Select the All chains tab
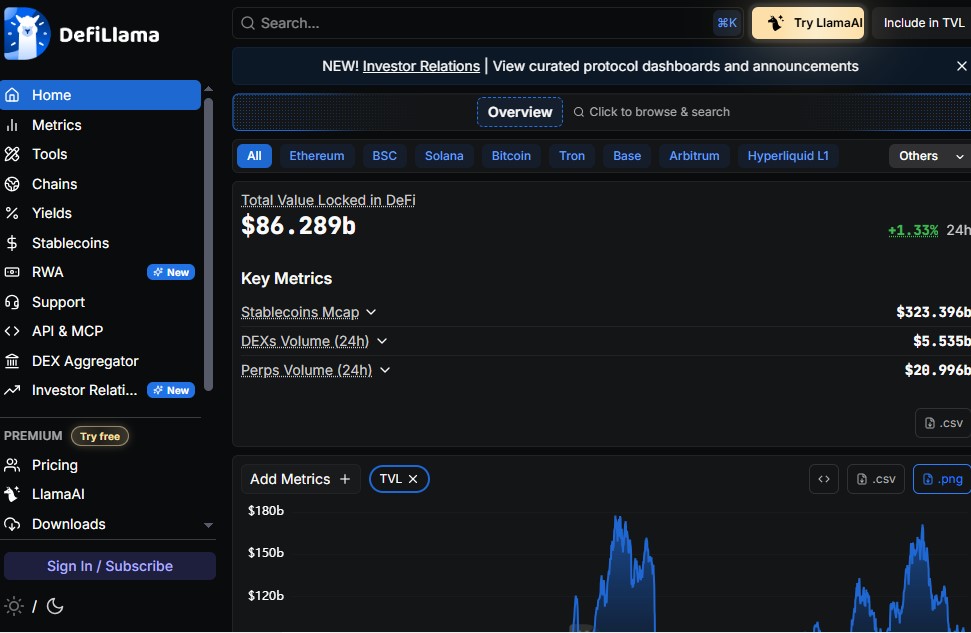This screenshot has height=633, width=971. pyautogui.click(x=254, y=156)
